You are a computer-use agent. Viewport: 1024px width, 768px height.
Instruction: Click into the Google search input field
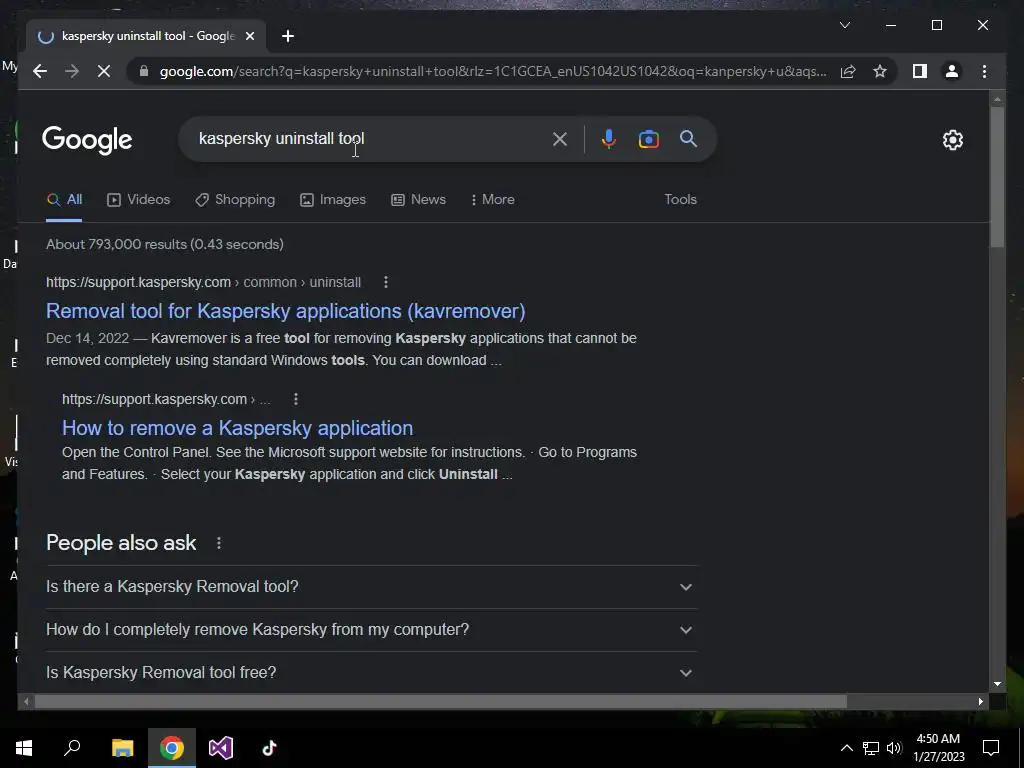pyautogui.click(x=369, y=138)
